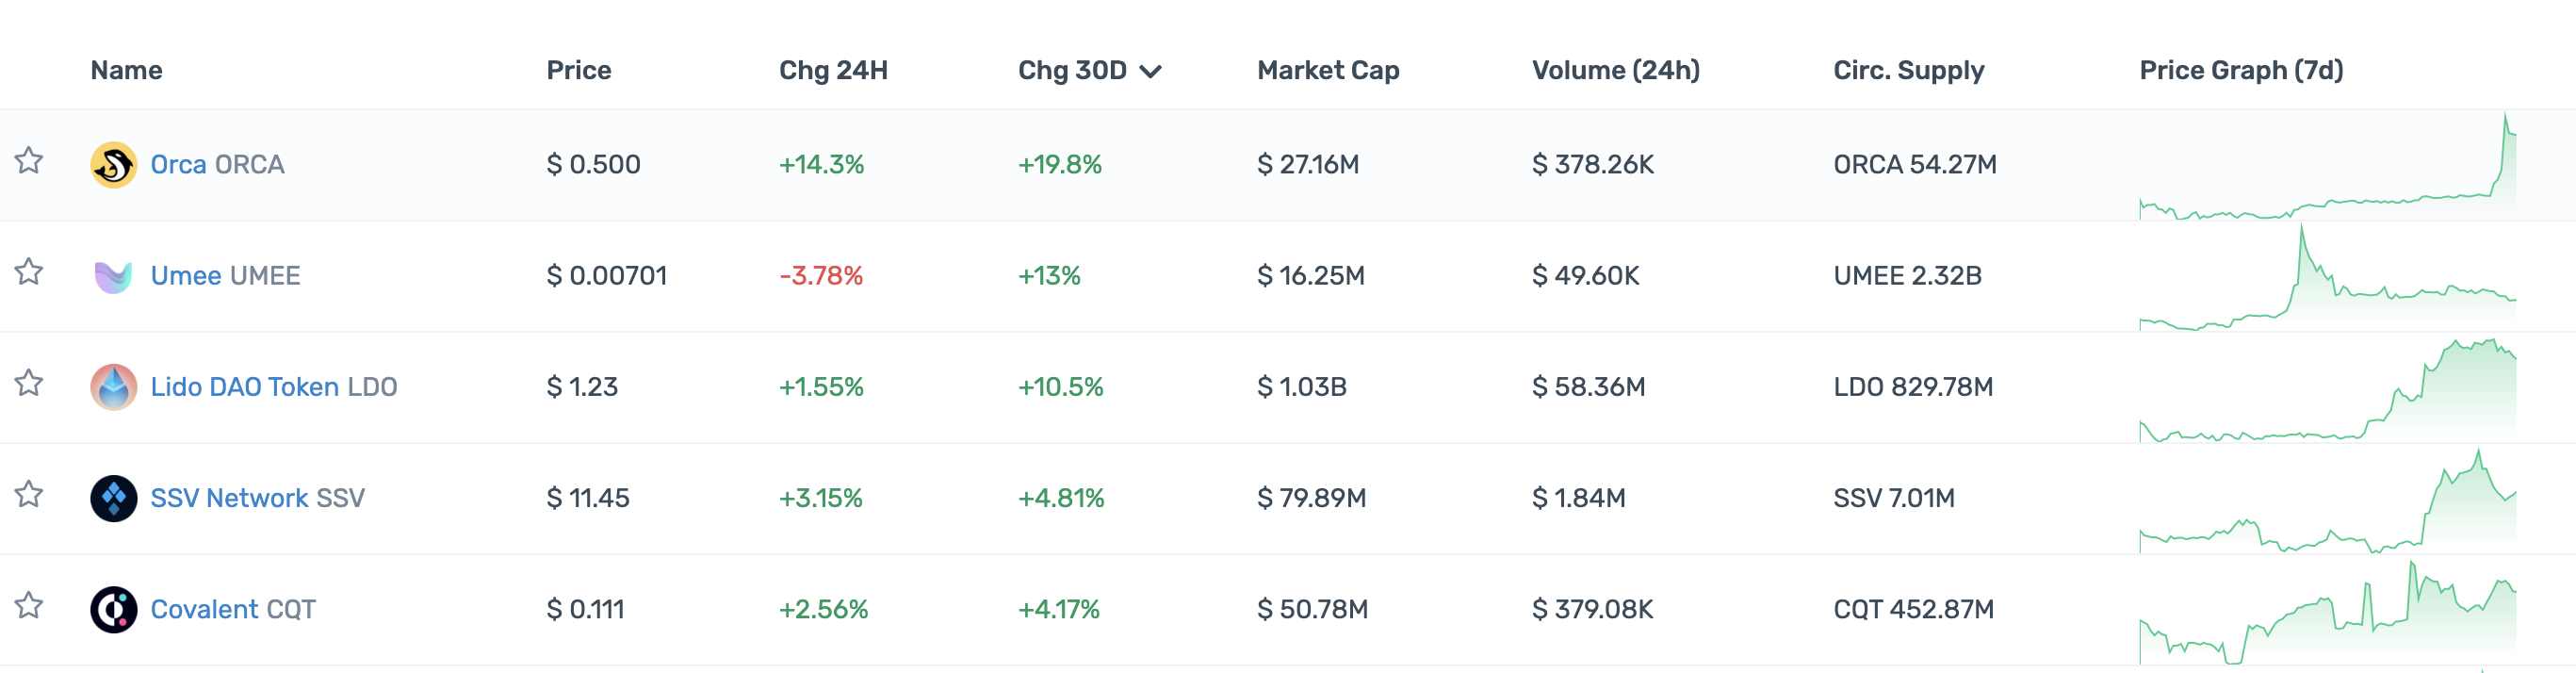The image size is (2576, 673).
Task: Click the Covalent coin logo icon
Action: tap(113, 609)
